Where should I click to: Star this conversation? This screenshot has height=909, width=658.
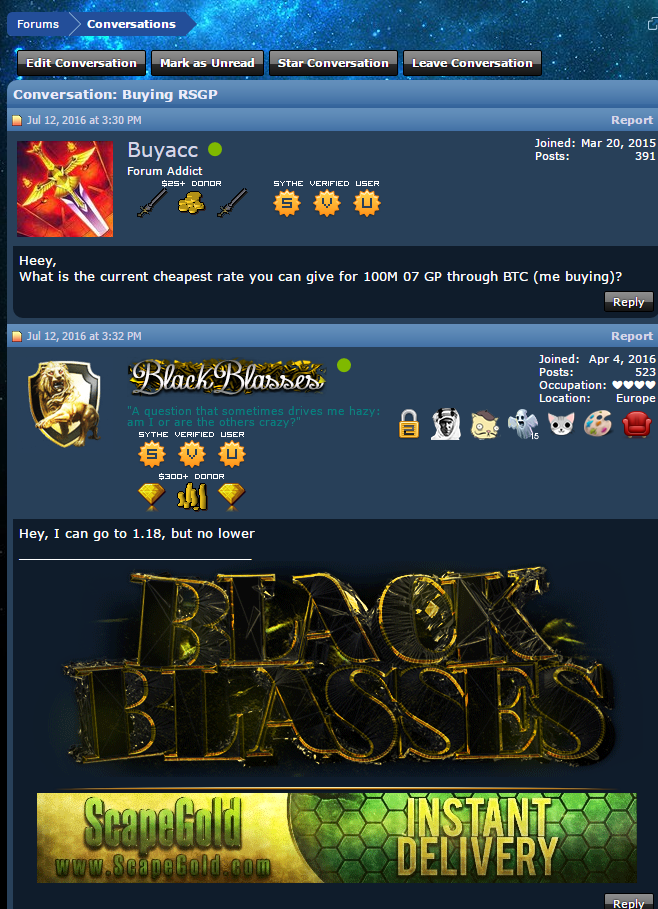tap(333, 63)
